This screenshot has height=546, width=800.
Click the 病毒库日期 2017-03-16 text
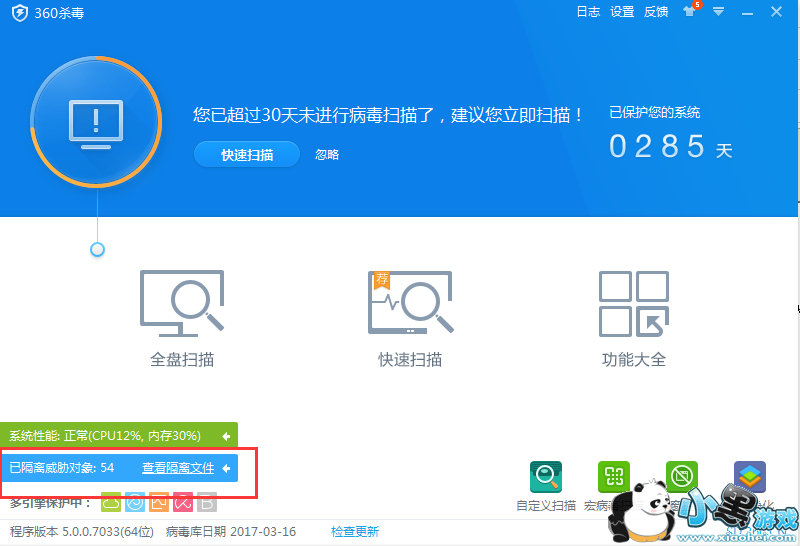tap(231, 532)
